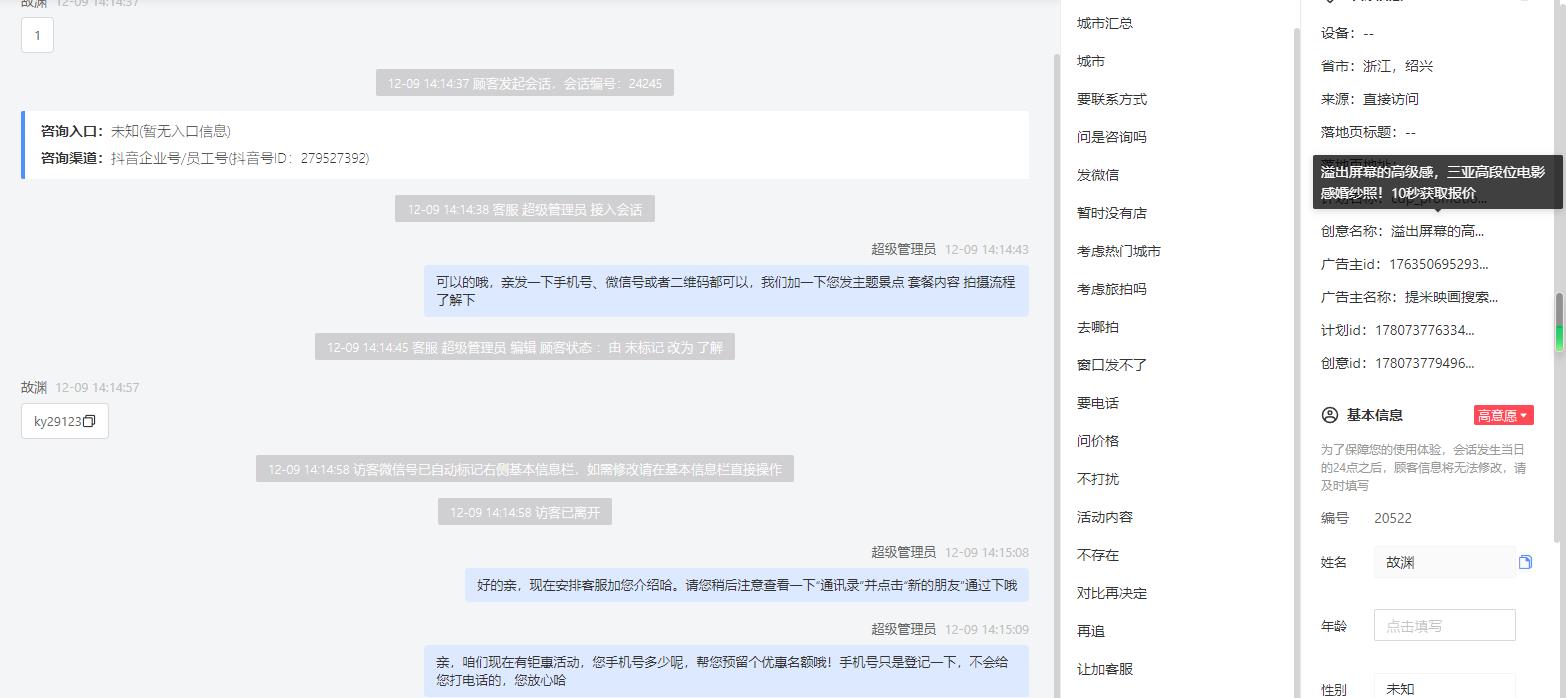Pick the 对比再决定 quick reply
Image resolution: width=1566 pixels, height=698 pixels.
1112,593
